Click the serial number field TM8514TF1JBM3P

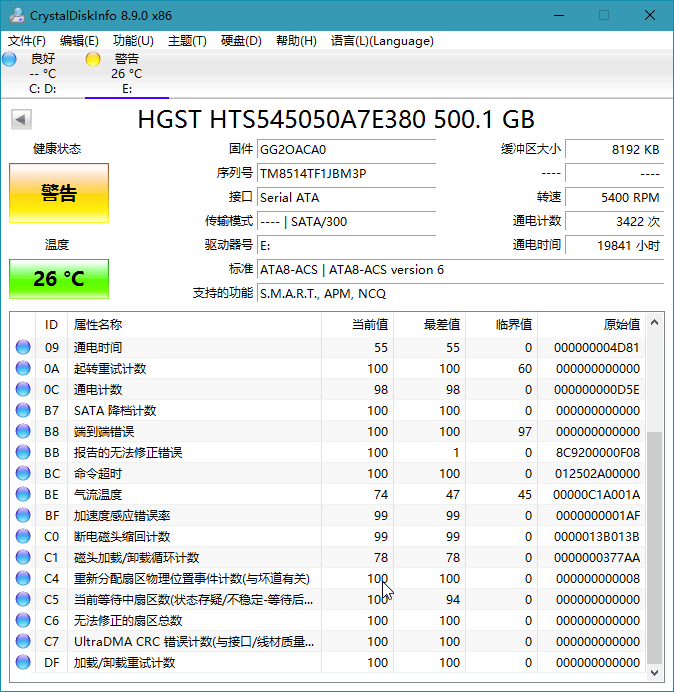click(x=346, y=173)
